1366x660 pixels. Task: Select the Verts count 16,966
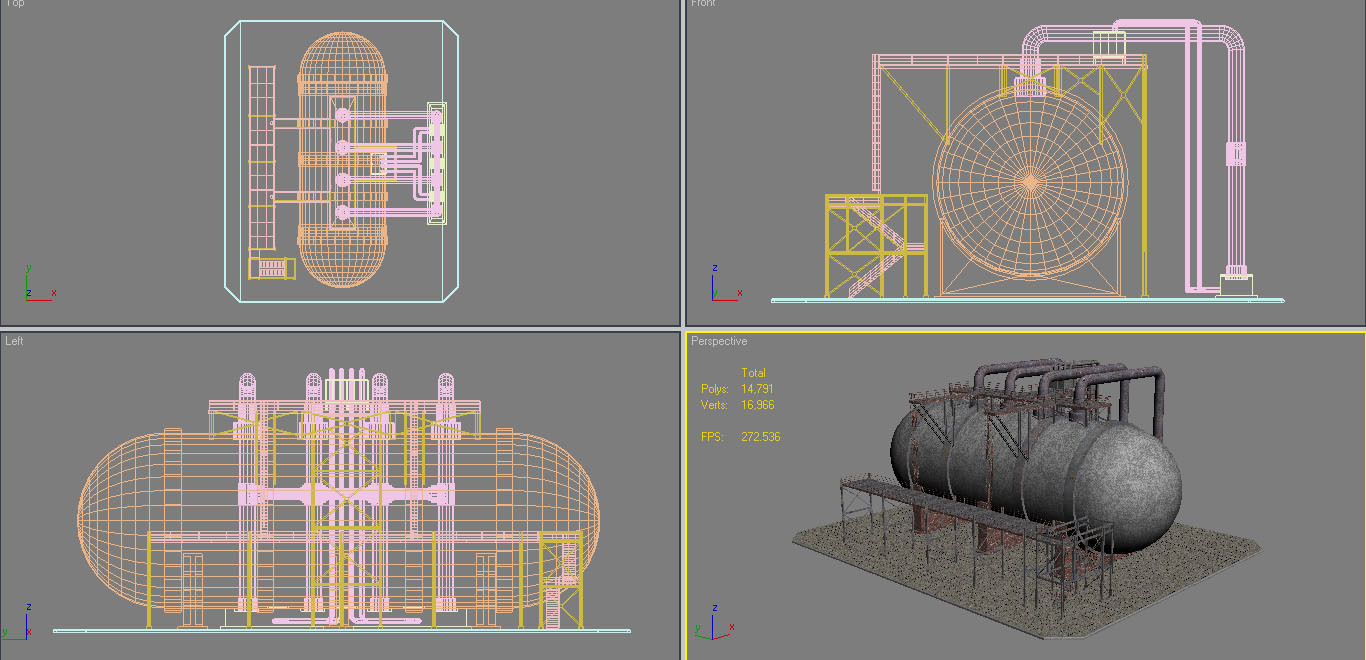757,405
